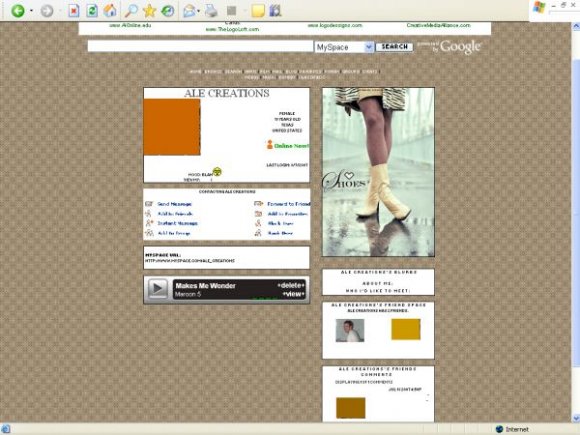Image resolution: width=580 pixels, height=435 pixels.
Task: Click the Windows flag logo
Action: 539,7
